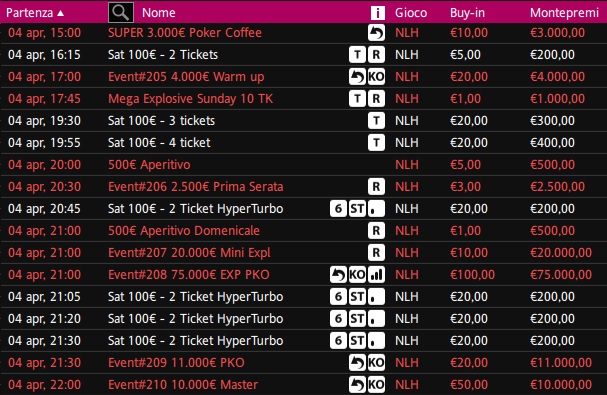Click the T ticket badge on Sat 100€ - 3 tickets
Viewport: 607px width, 395px height.
tap(376, 121)
